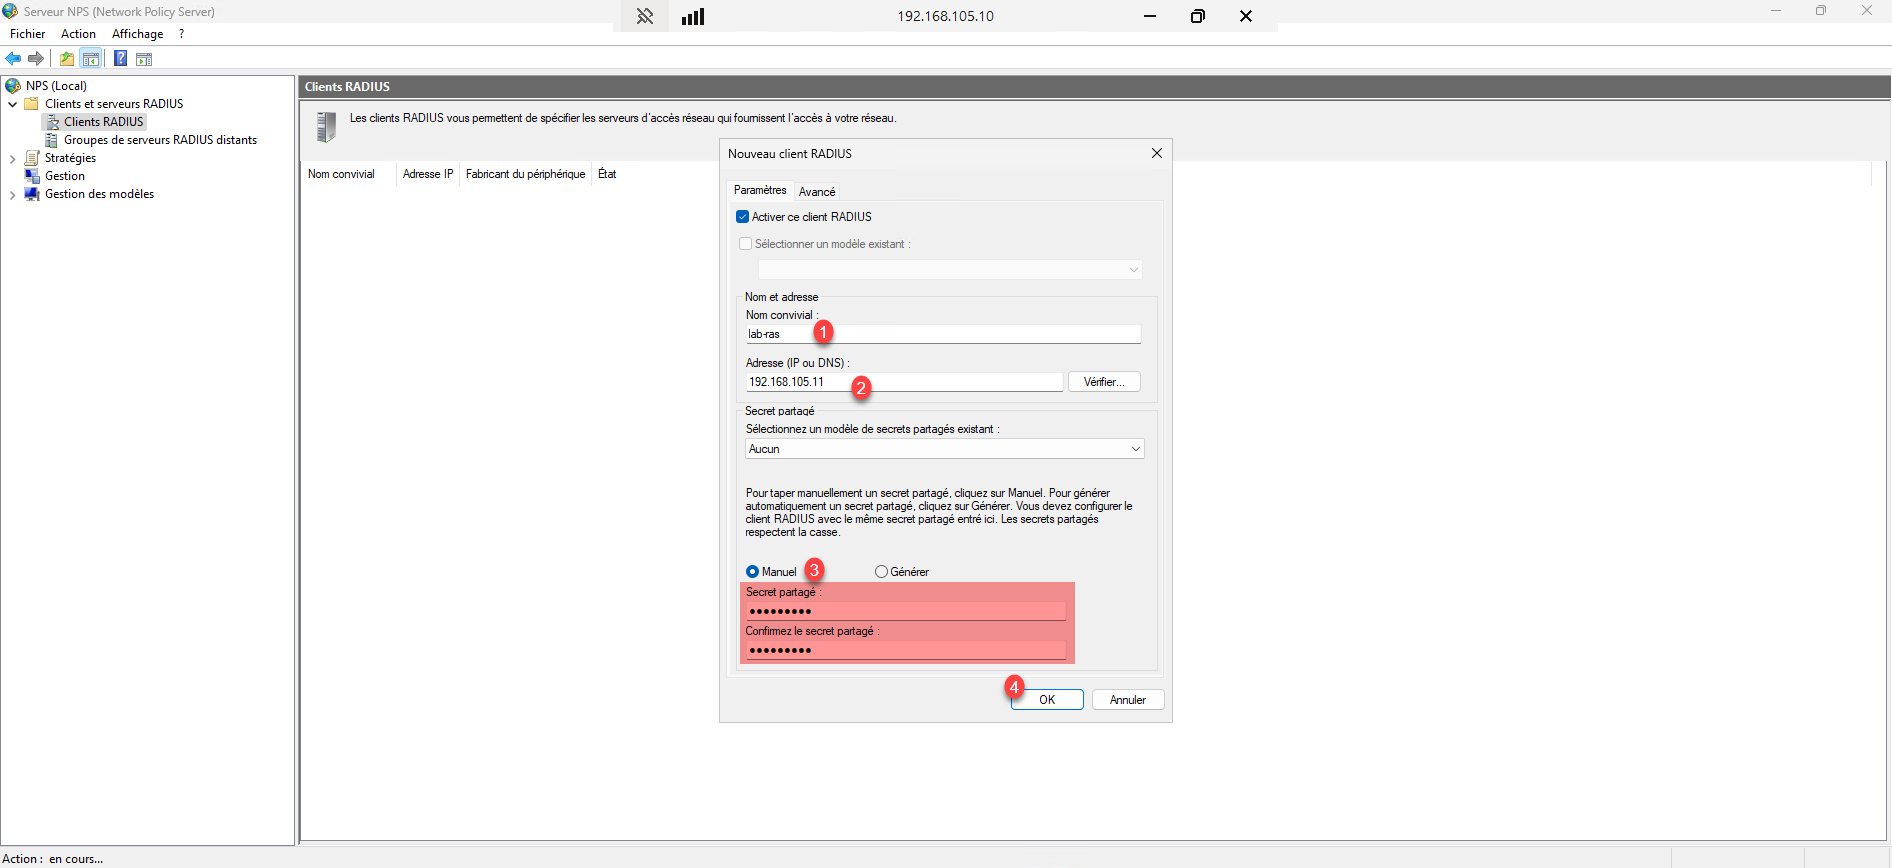The height and width of the screenshot is (868, 1892).
Task: Click the blue Back arrow in toolbar
Action: pos(13,59)
